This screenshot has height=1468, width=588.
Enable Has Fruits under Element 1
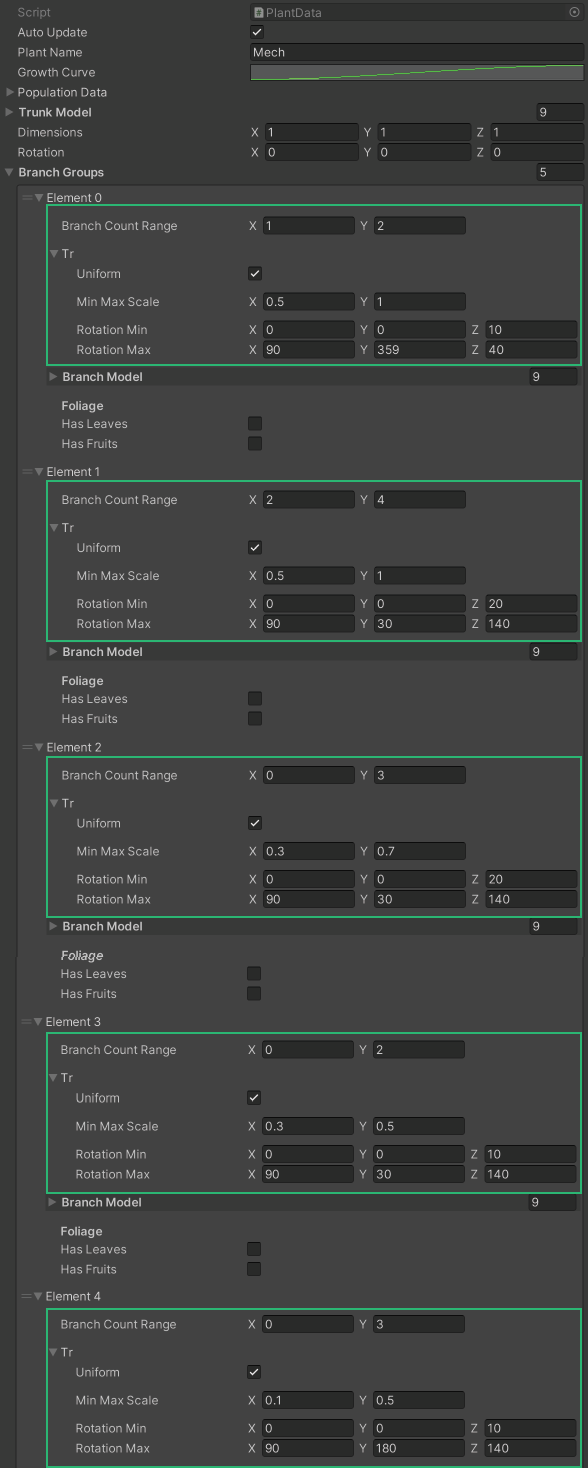[x=255, y=718]
